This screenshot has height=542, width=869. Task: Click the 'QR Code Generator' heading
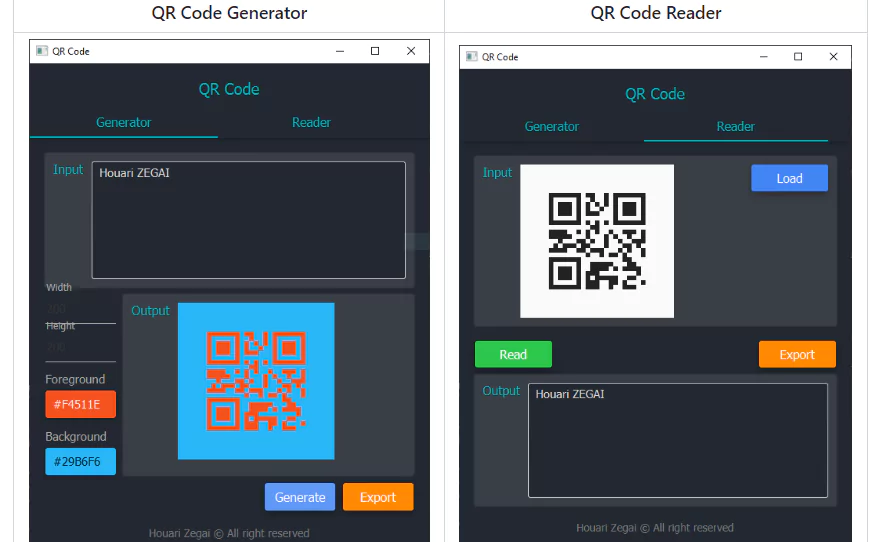pyautogui.click(x=229, y=13)
